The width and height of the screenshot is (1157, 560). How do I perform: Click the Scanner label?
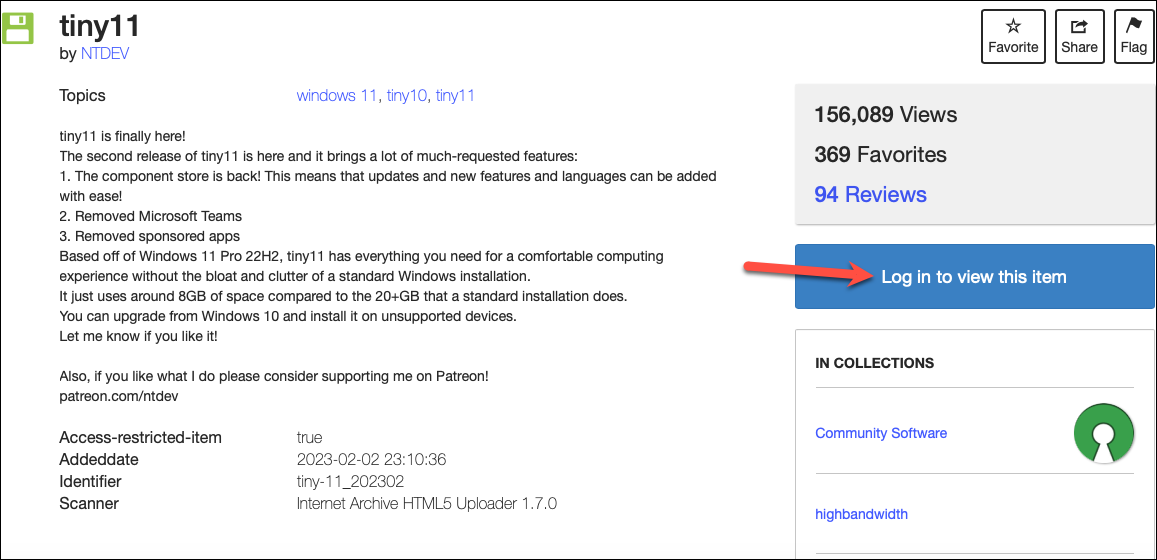[89, 504]
